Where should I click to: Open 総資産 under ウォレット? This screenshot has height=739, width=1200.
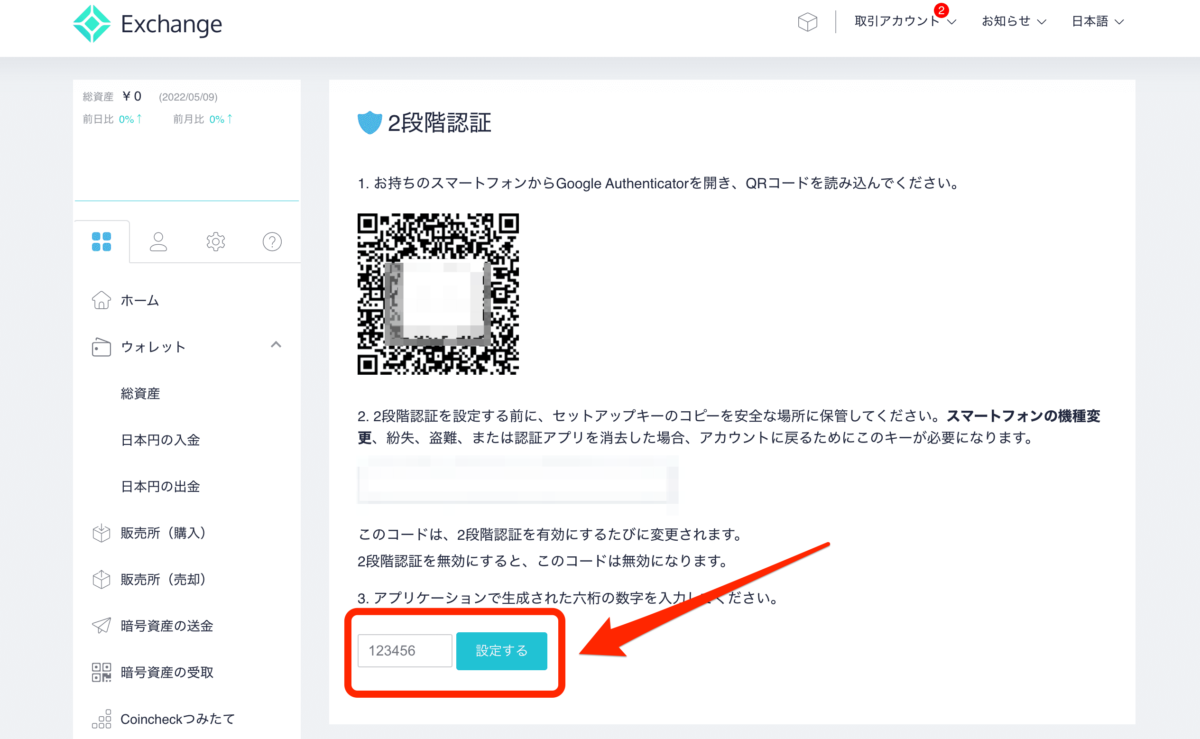(x=140, y=393)
